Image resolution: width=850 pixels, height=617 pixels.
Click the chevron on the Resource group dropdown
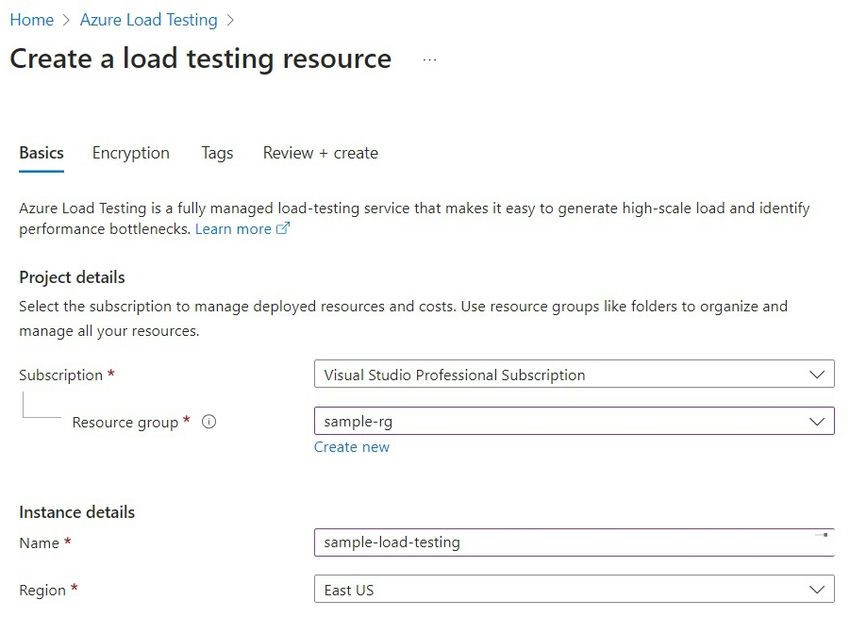[x=818, y=421]
